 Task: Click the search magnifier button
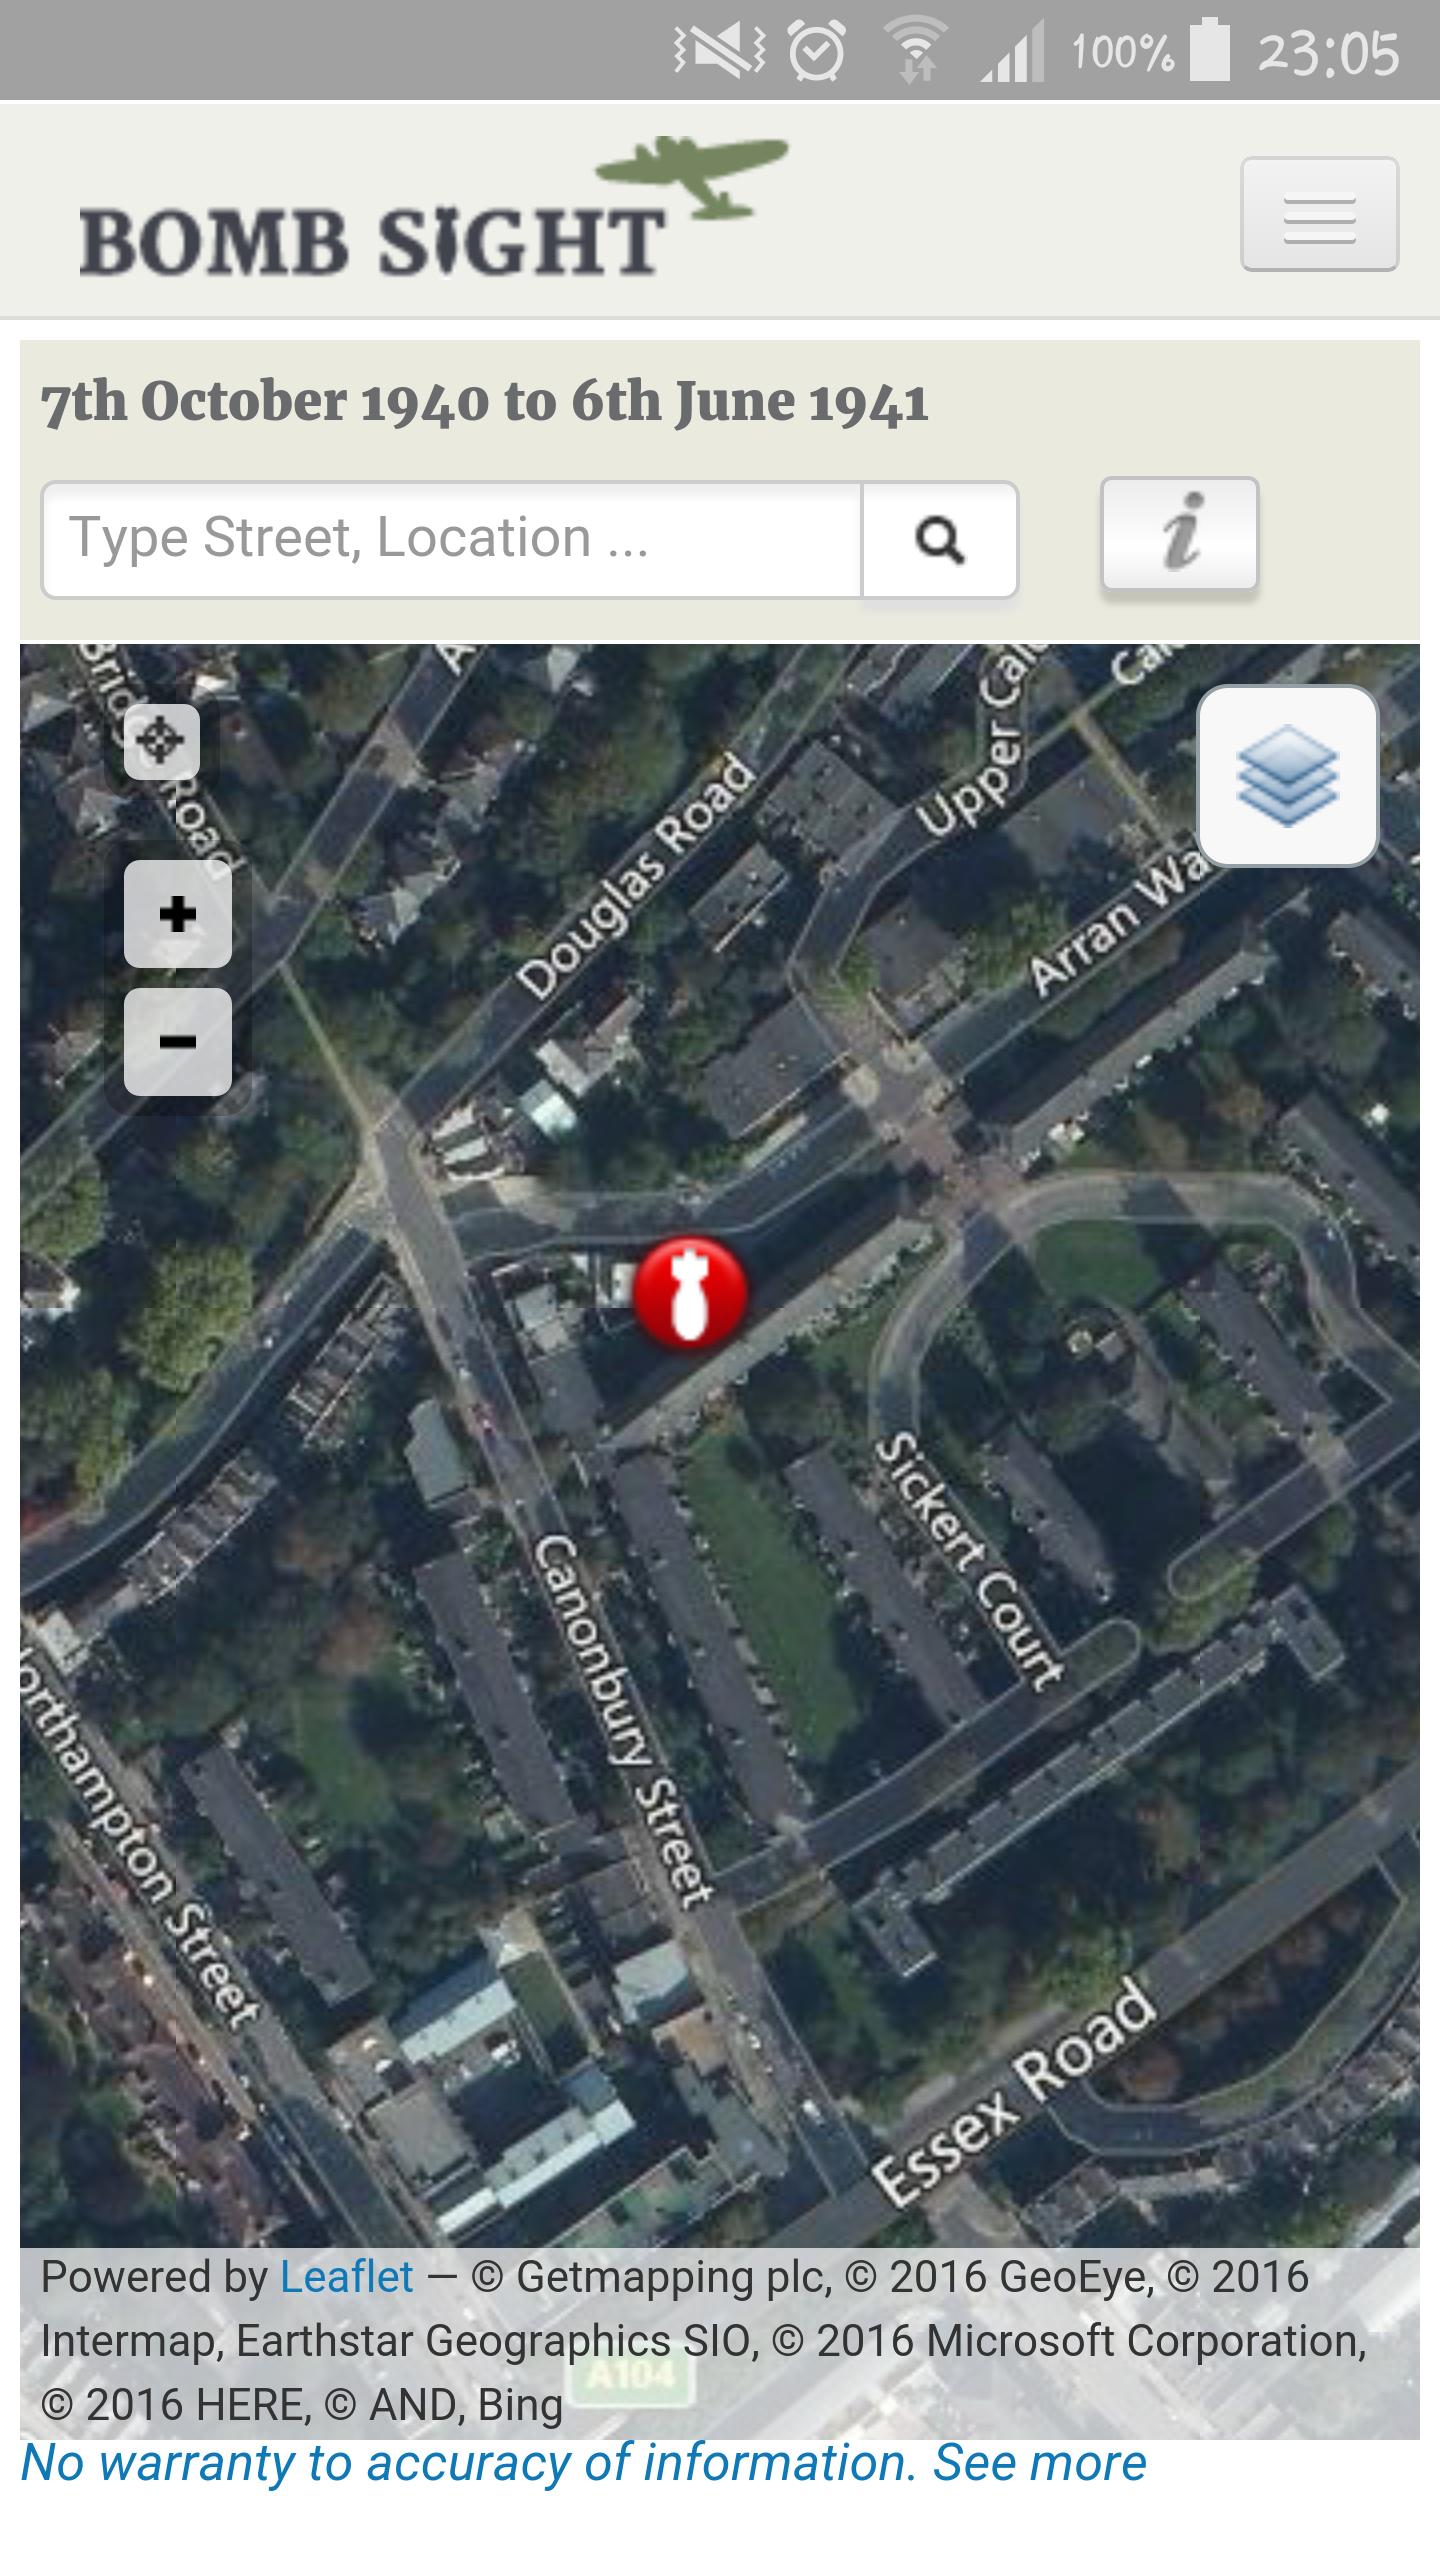pyautogui.click(x=940, y=540)
